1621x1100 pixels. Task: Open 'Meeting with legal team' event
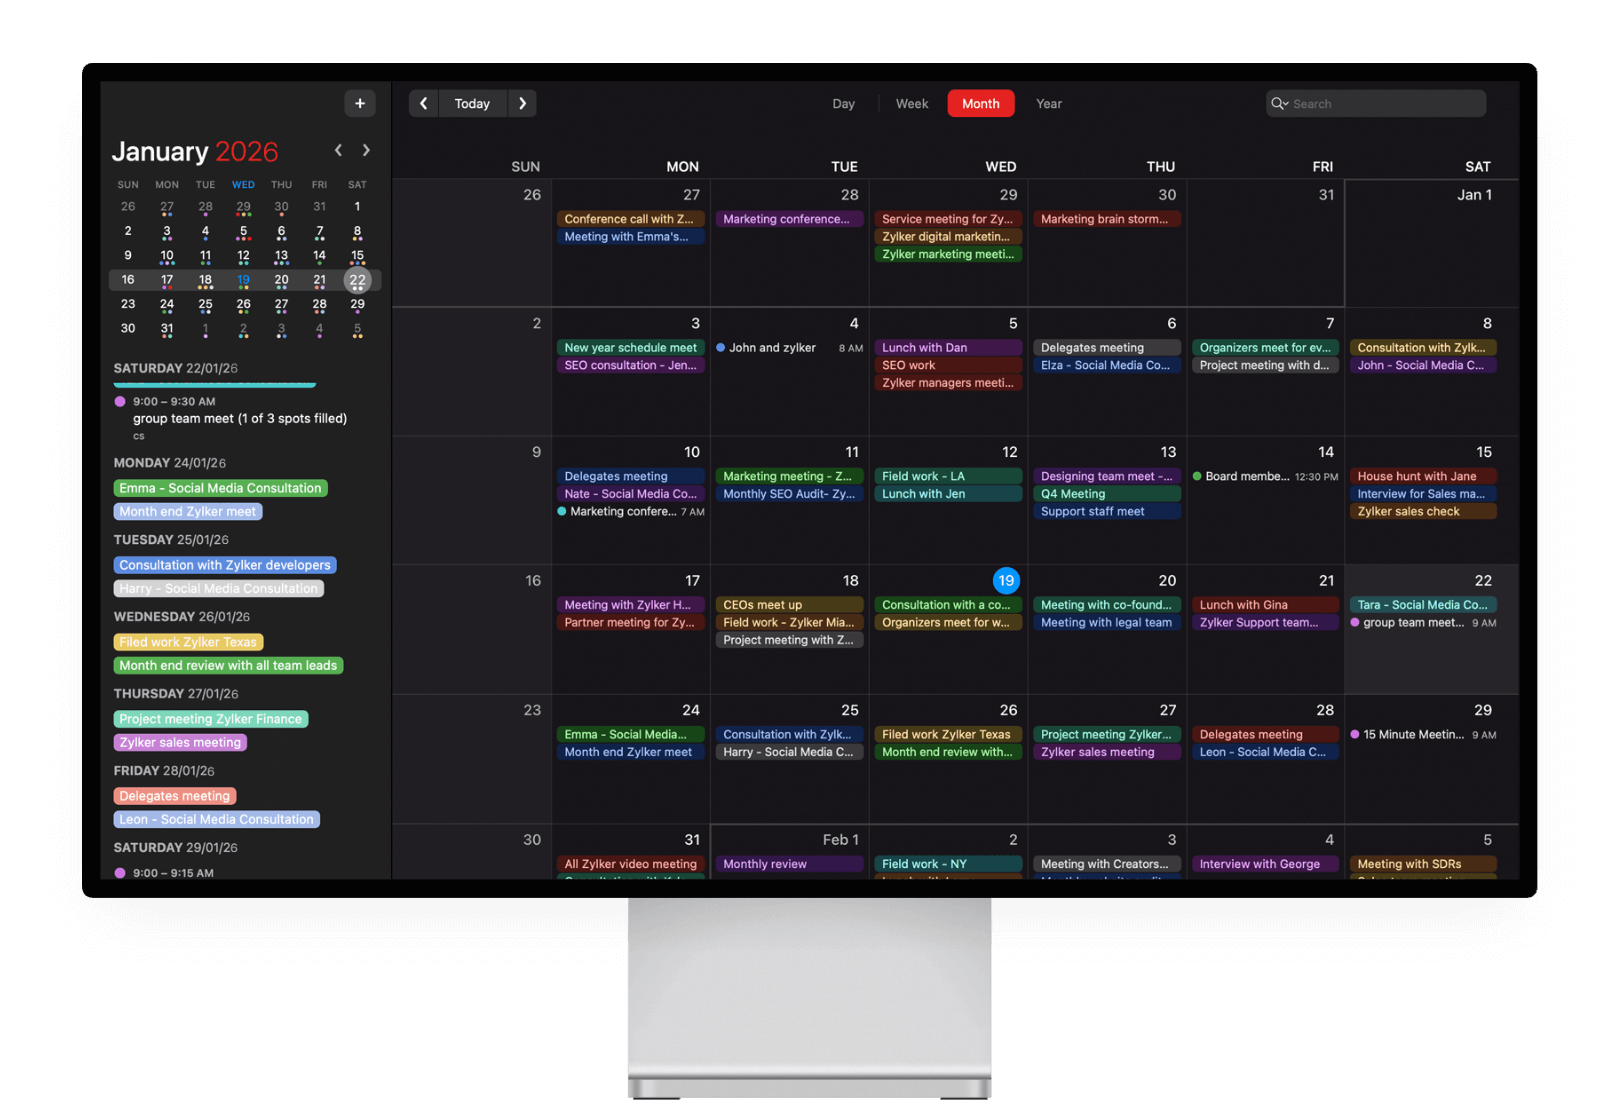tap(1107, 623)
